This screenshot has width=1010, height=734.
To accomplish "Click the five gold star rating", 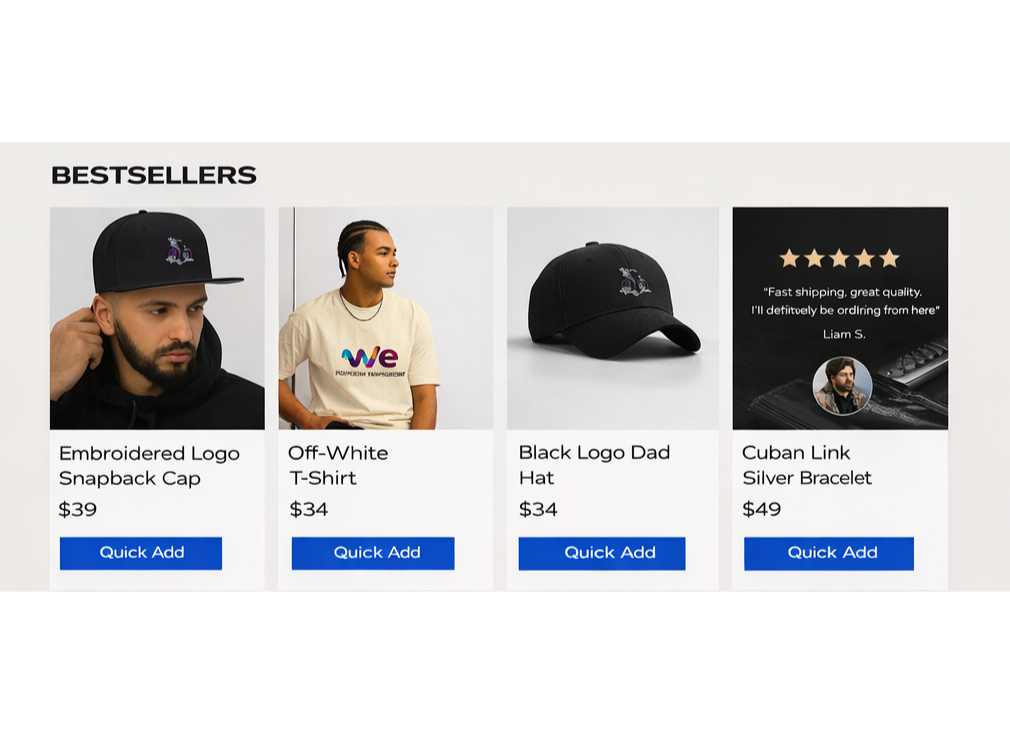I will click(x=840, y=258).
